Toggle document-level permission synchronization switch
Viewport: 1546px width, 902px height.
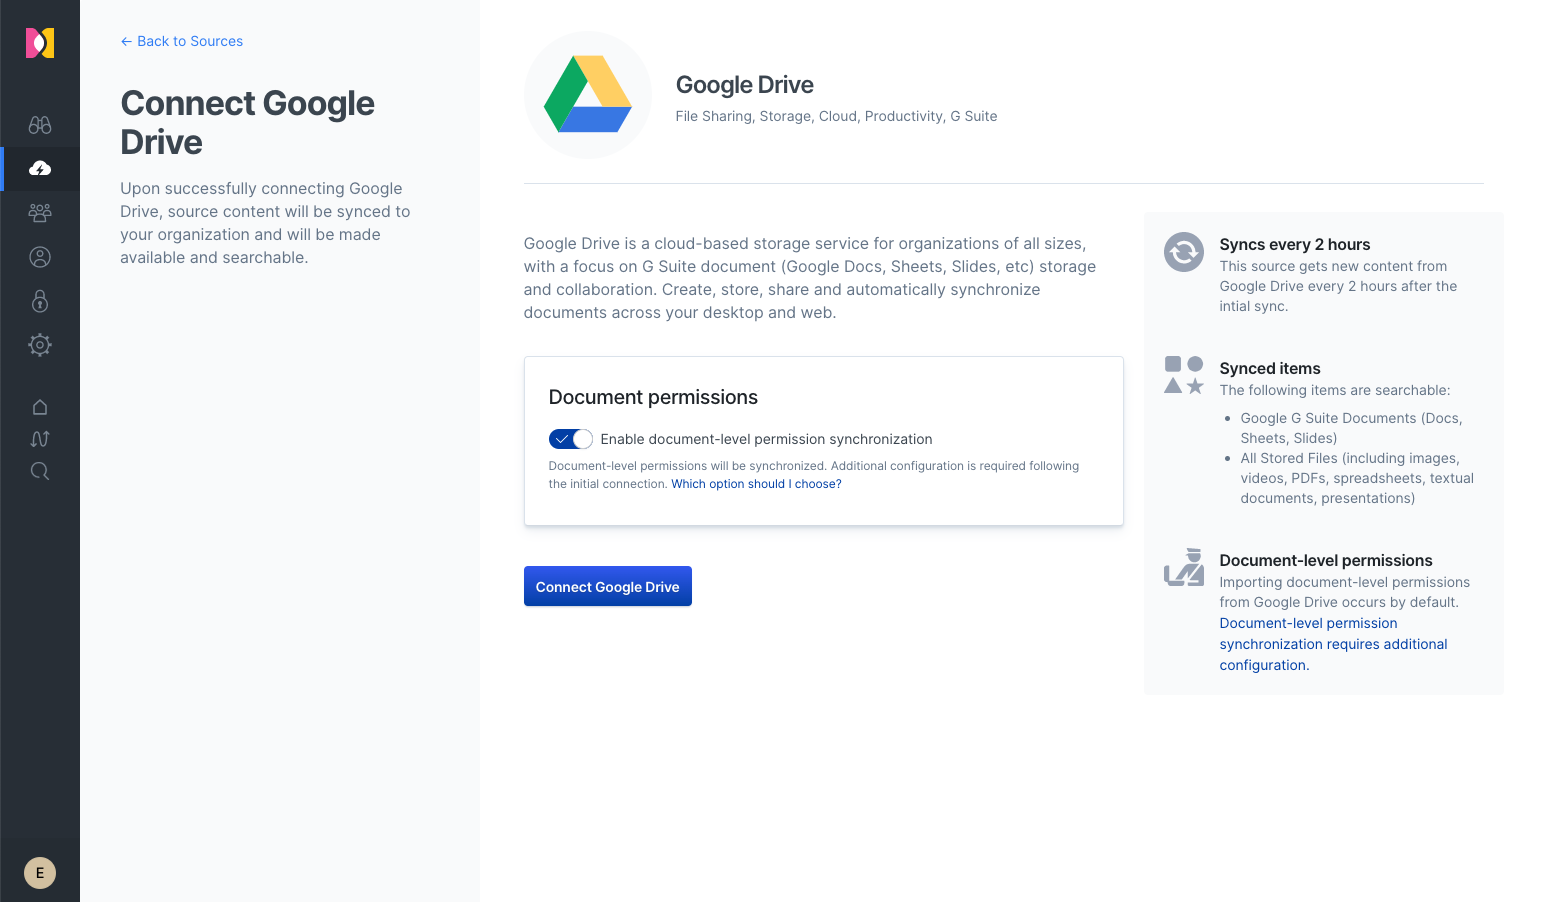click(x=571, y=439)
